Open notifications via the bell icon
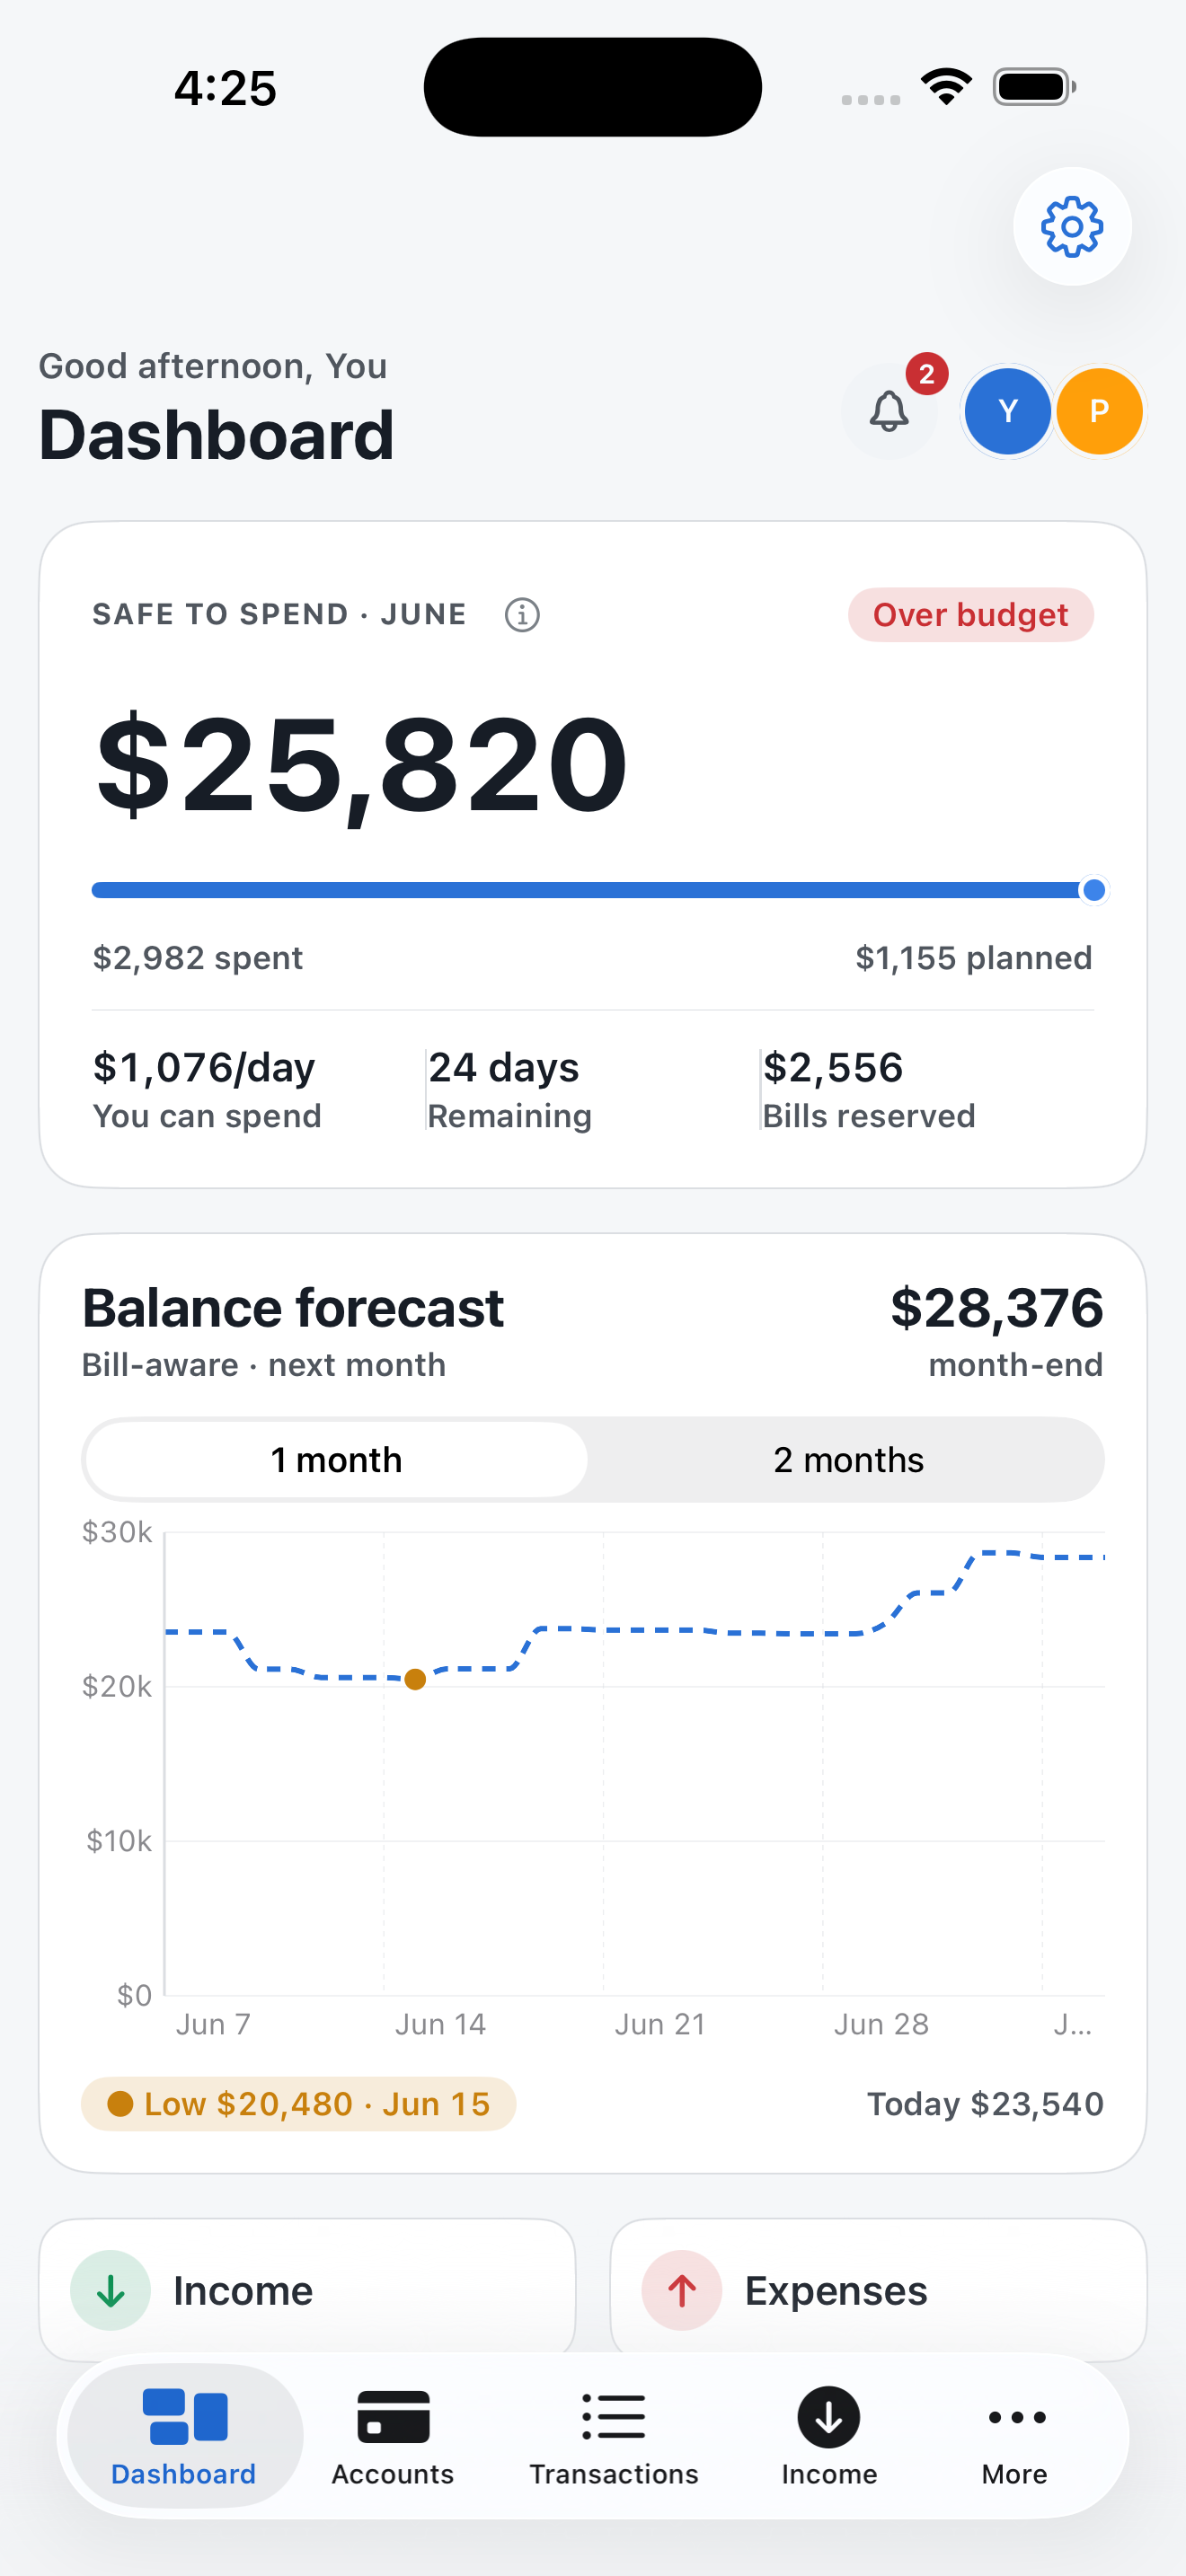This screenshot has height=2576, width=1186. tap(889, 411)
